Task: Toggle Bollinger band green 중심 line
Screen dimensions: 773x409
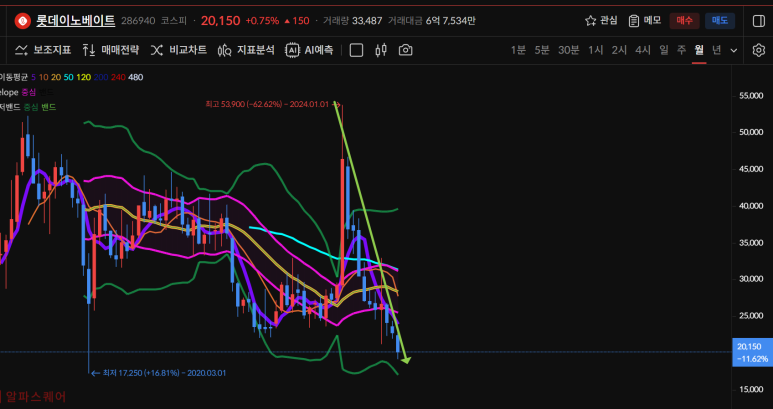Action: 31,107
